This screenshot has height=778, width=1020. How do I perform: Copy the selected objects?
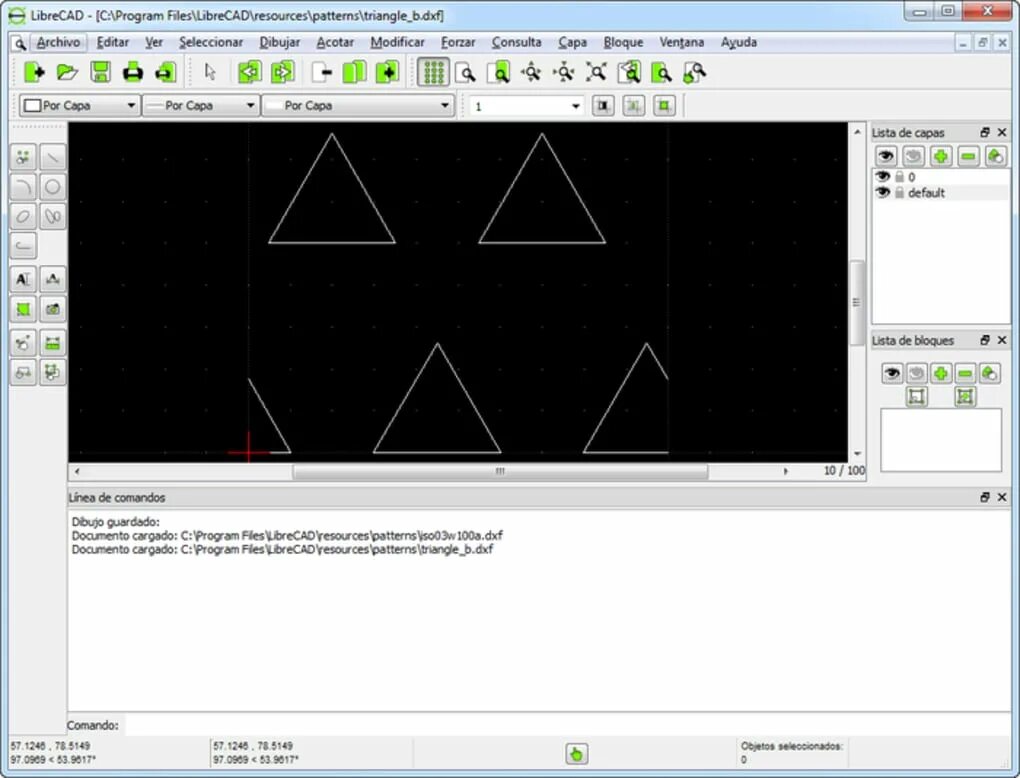click(355, 72)
